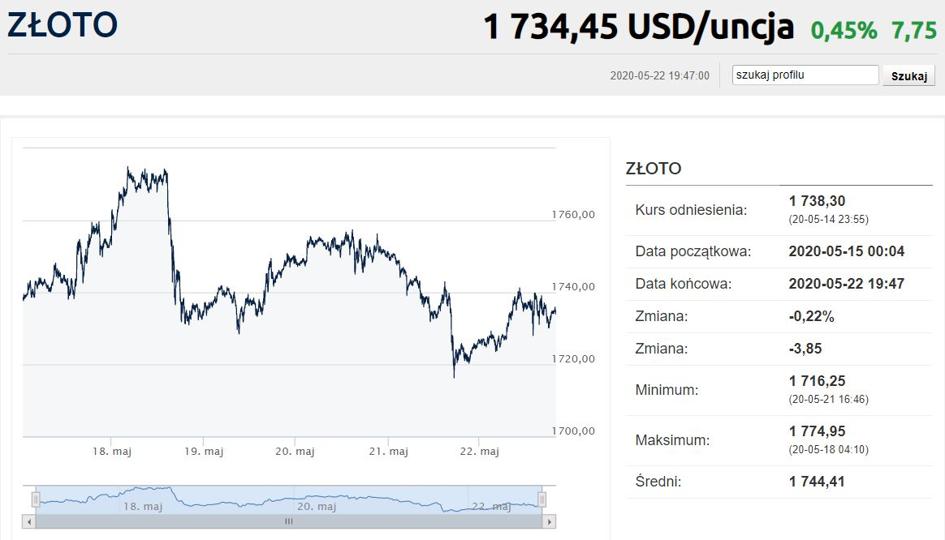Screen dimensions: 945x540
Task: Click the chart peak near 1774 on 18 May
Action: pos(128,168)
